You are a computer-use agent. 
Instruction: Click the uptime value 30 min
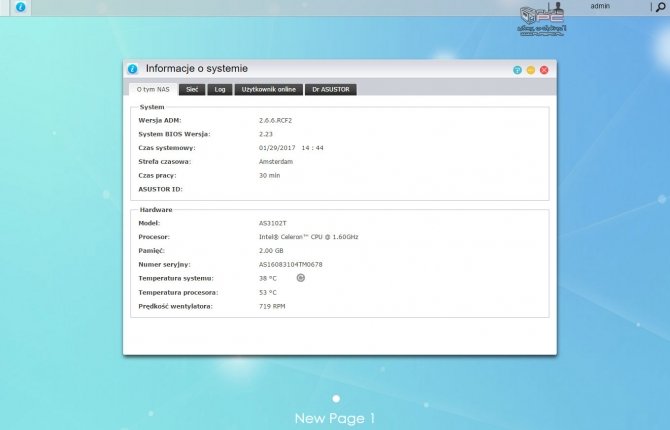point(269,175)
